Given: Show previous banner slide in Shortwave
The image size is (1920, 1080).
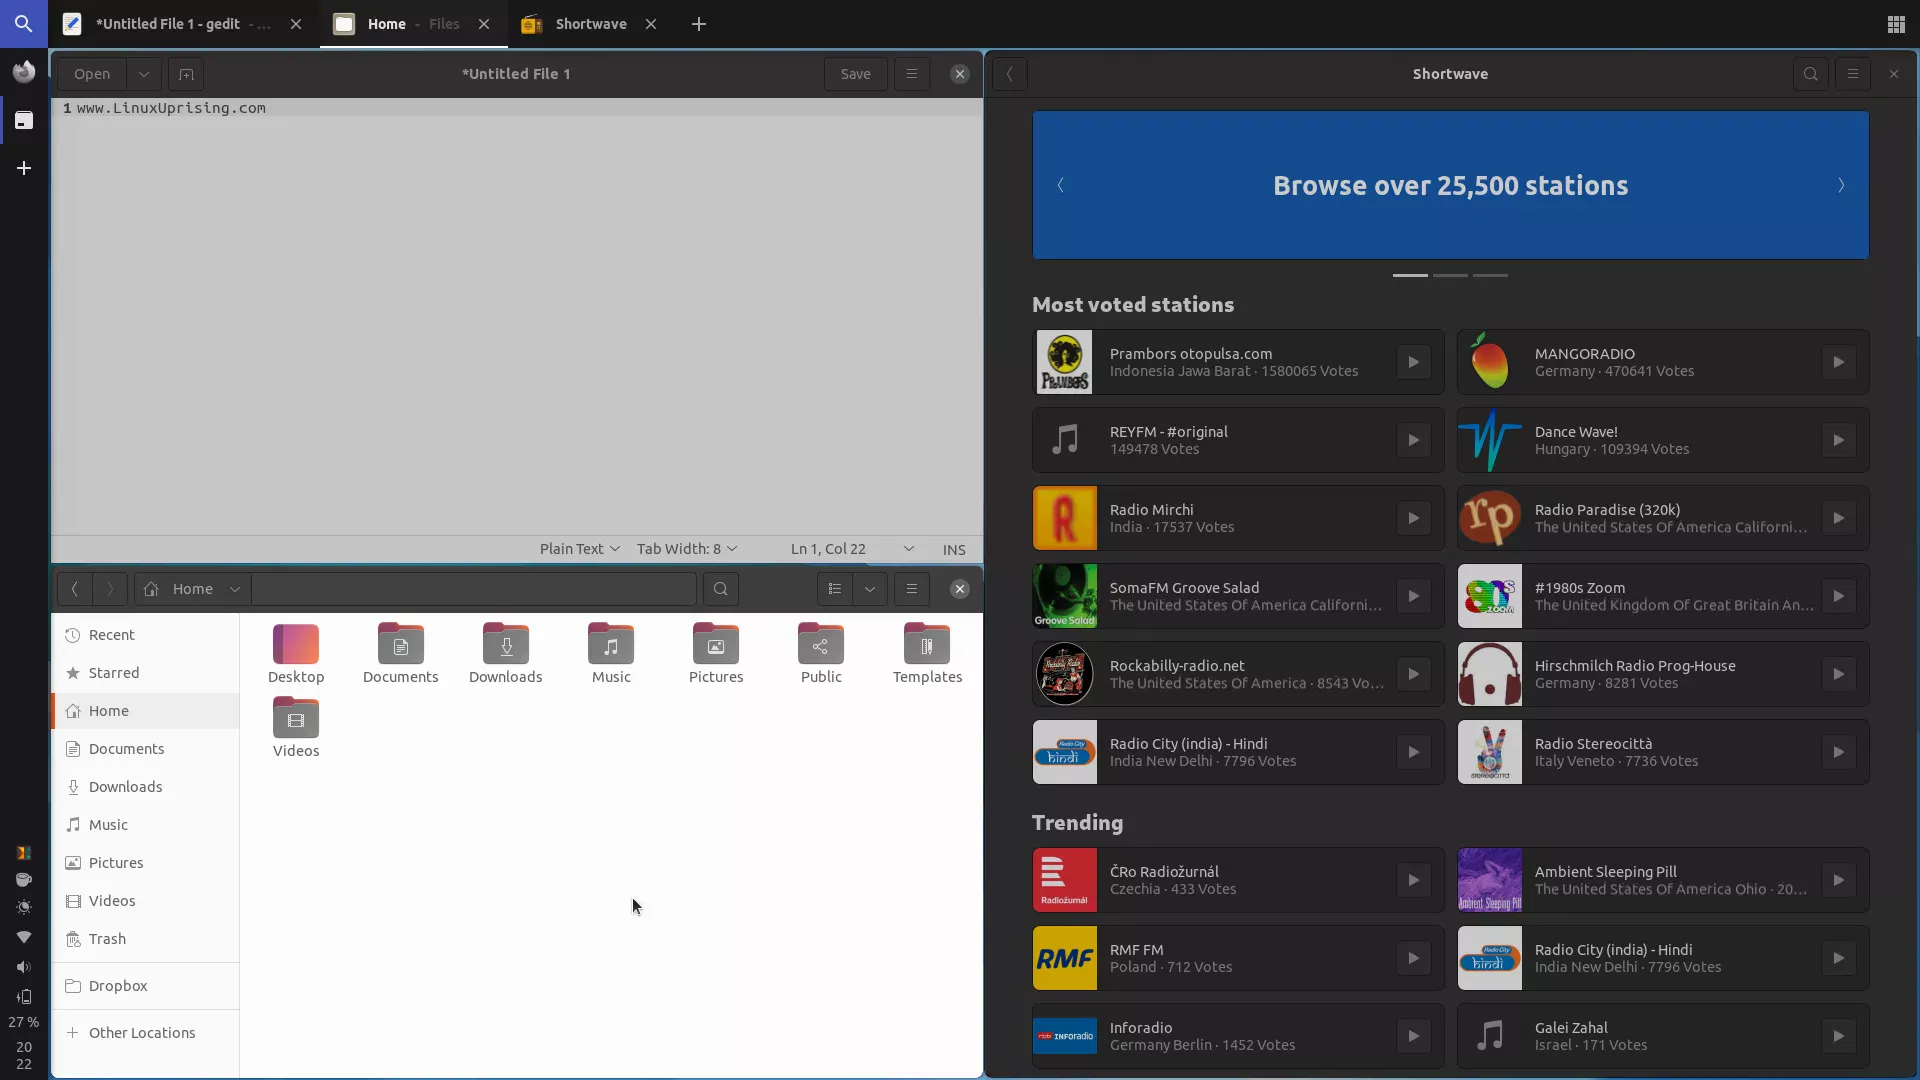Looking at the screenshot, I should 1061,185.
